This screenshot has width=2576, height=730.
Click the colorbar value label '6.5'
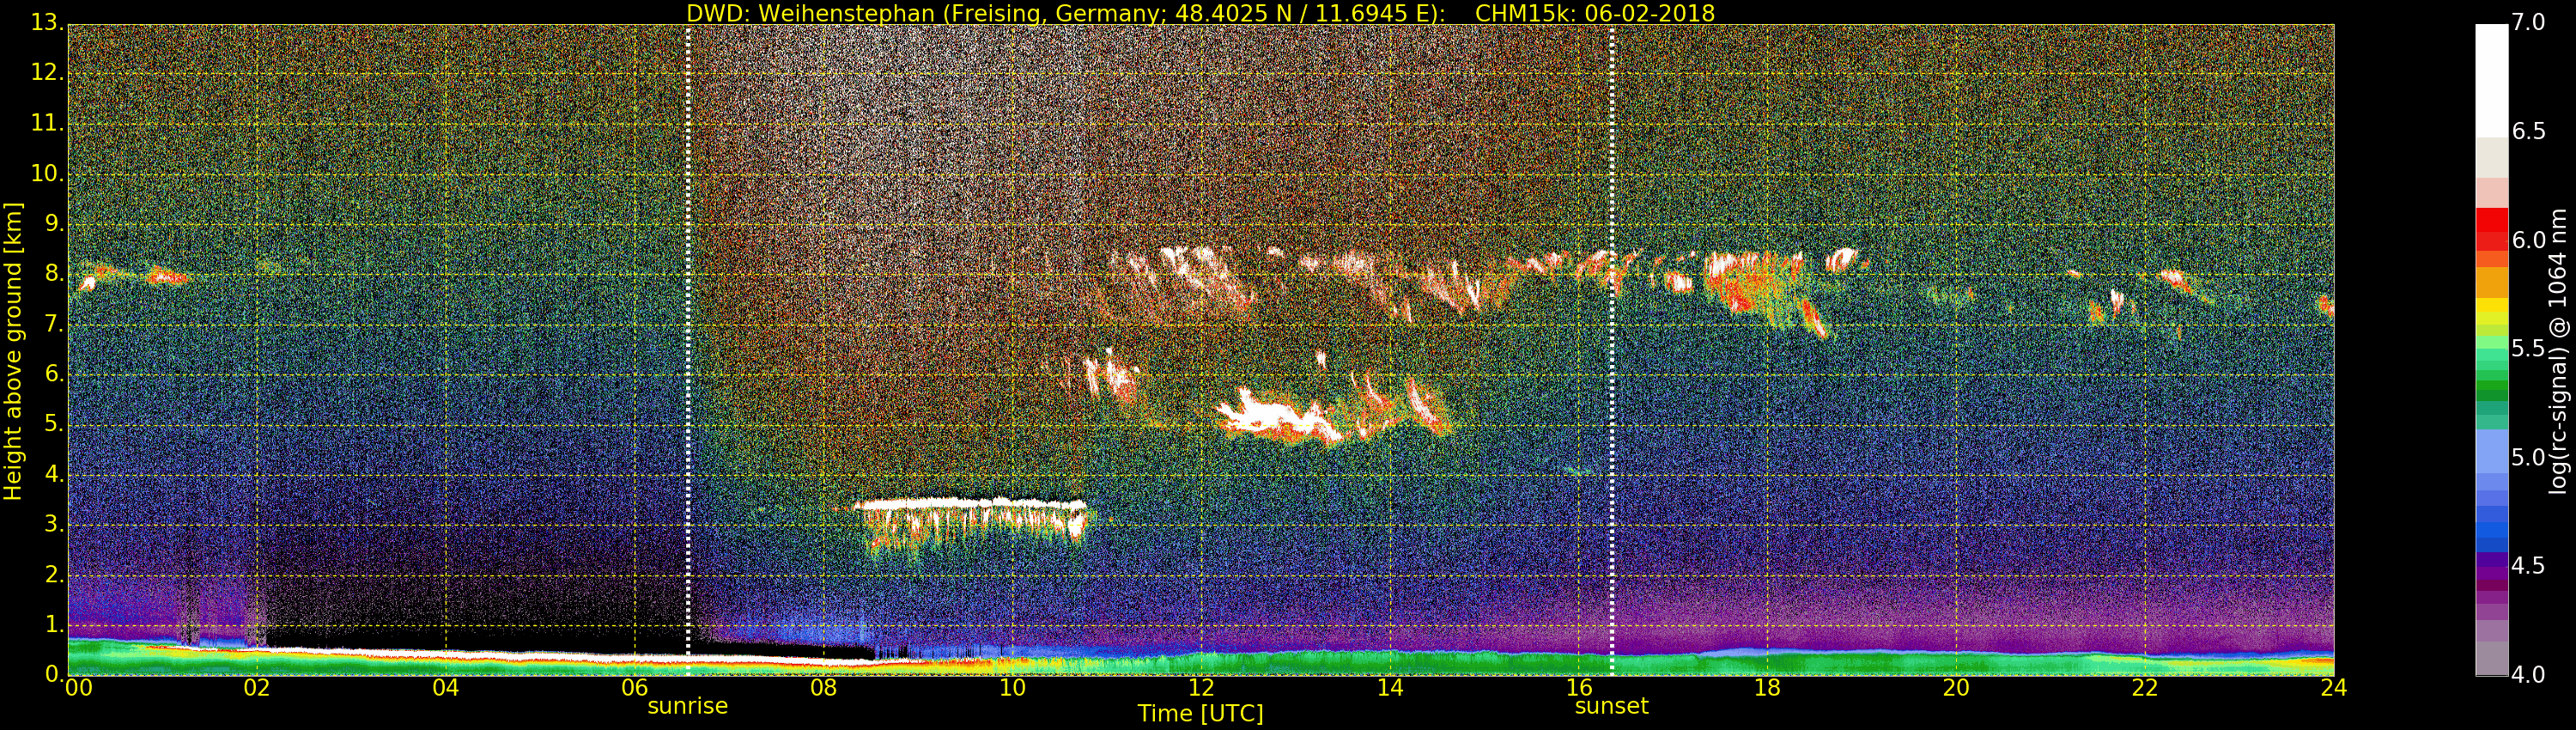click(x=2529, y=132)
